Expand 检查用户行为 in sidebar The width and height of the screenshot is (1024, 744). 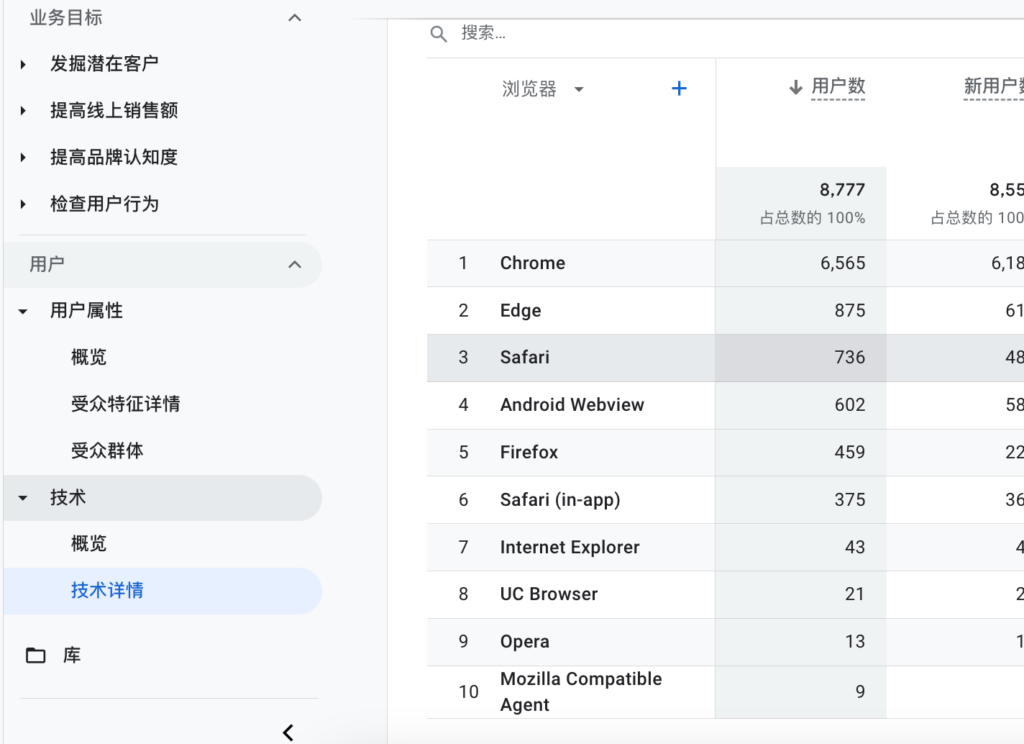pyautogui.click(x=24, y=204)
